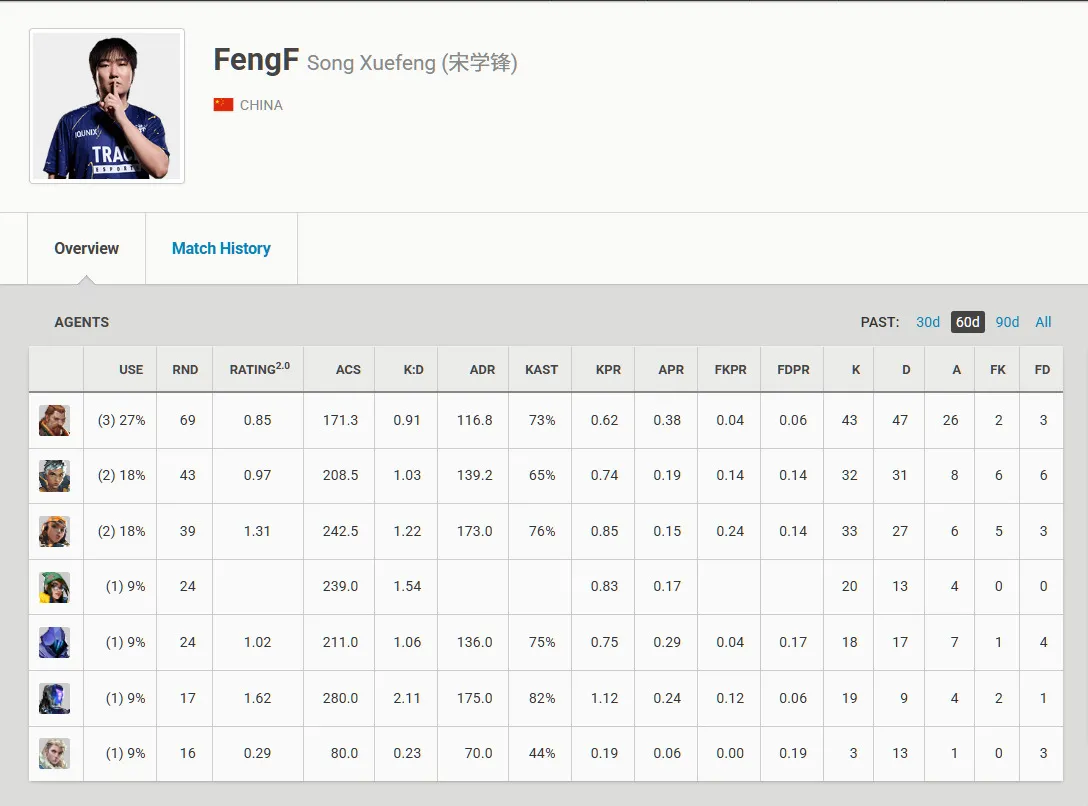1088x806 pixels.
Task: Click the dark blue hooded agent icon
Action: [54, 642]
